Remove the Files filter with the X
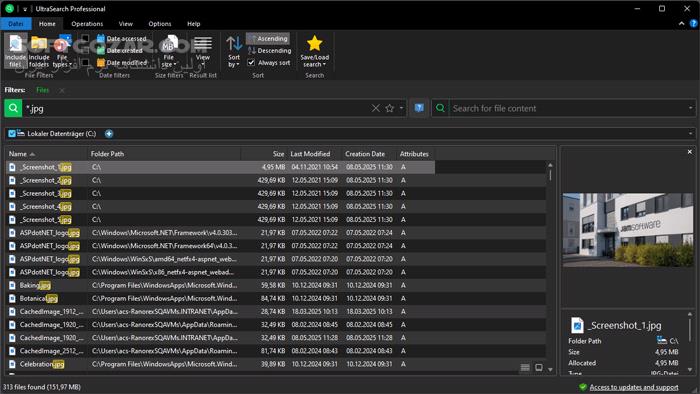 (x=62, y=90)
